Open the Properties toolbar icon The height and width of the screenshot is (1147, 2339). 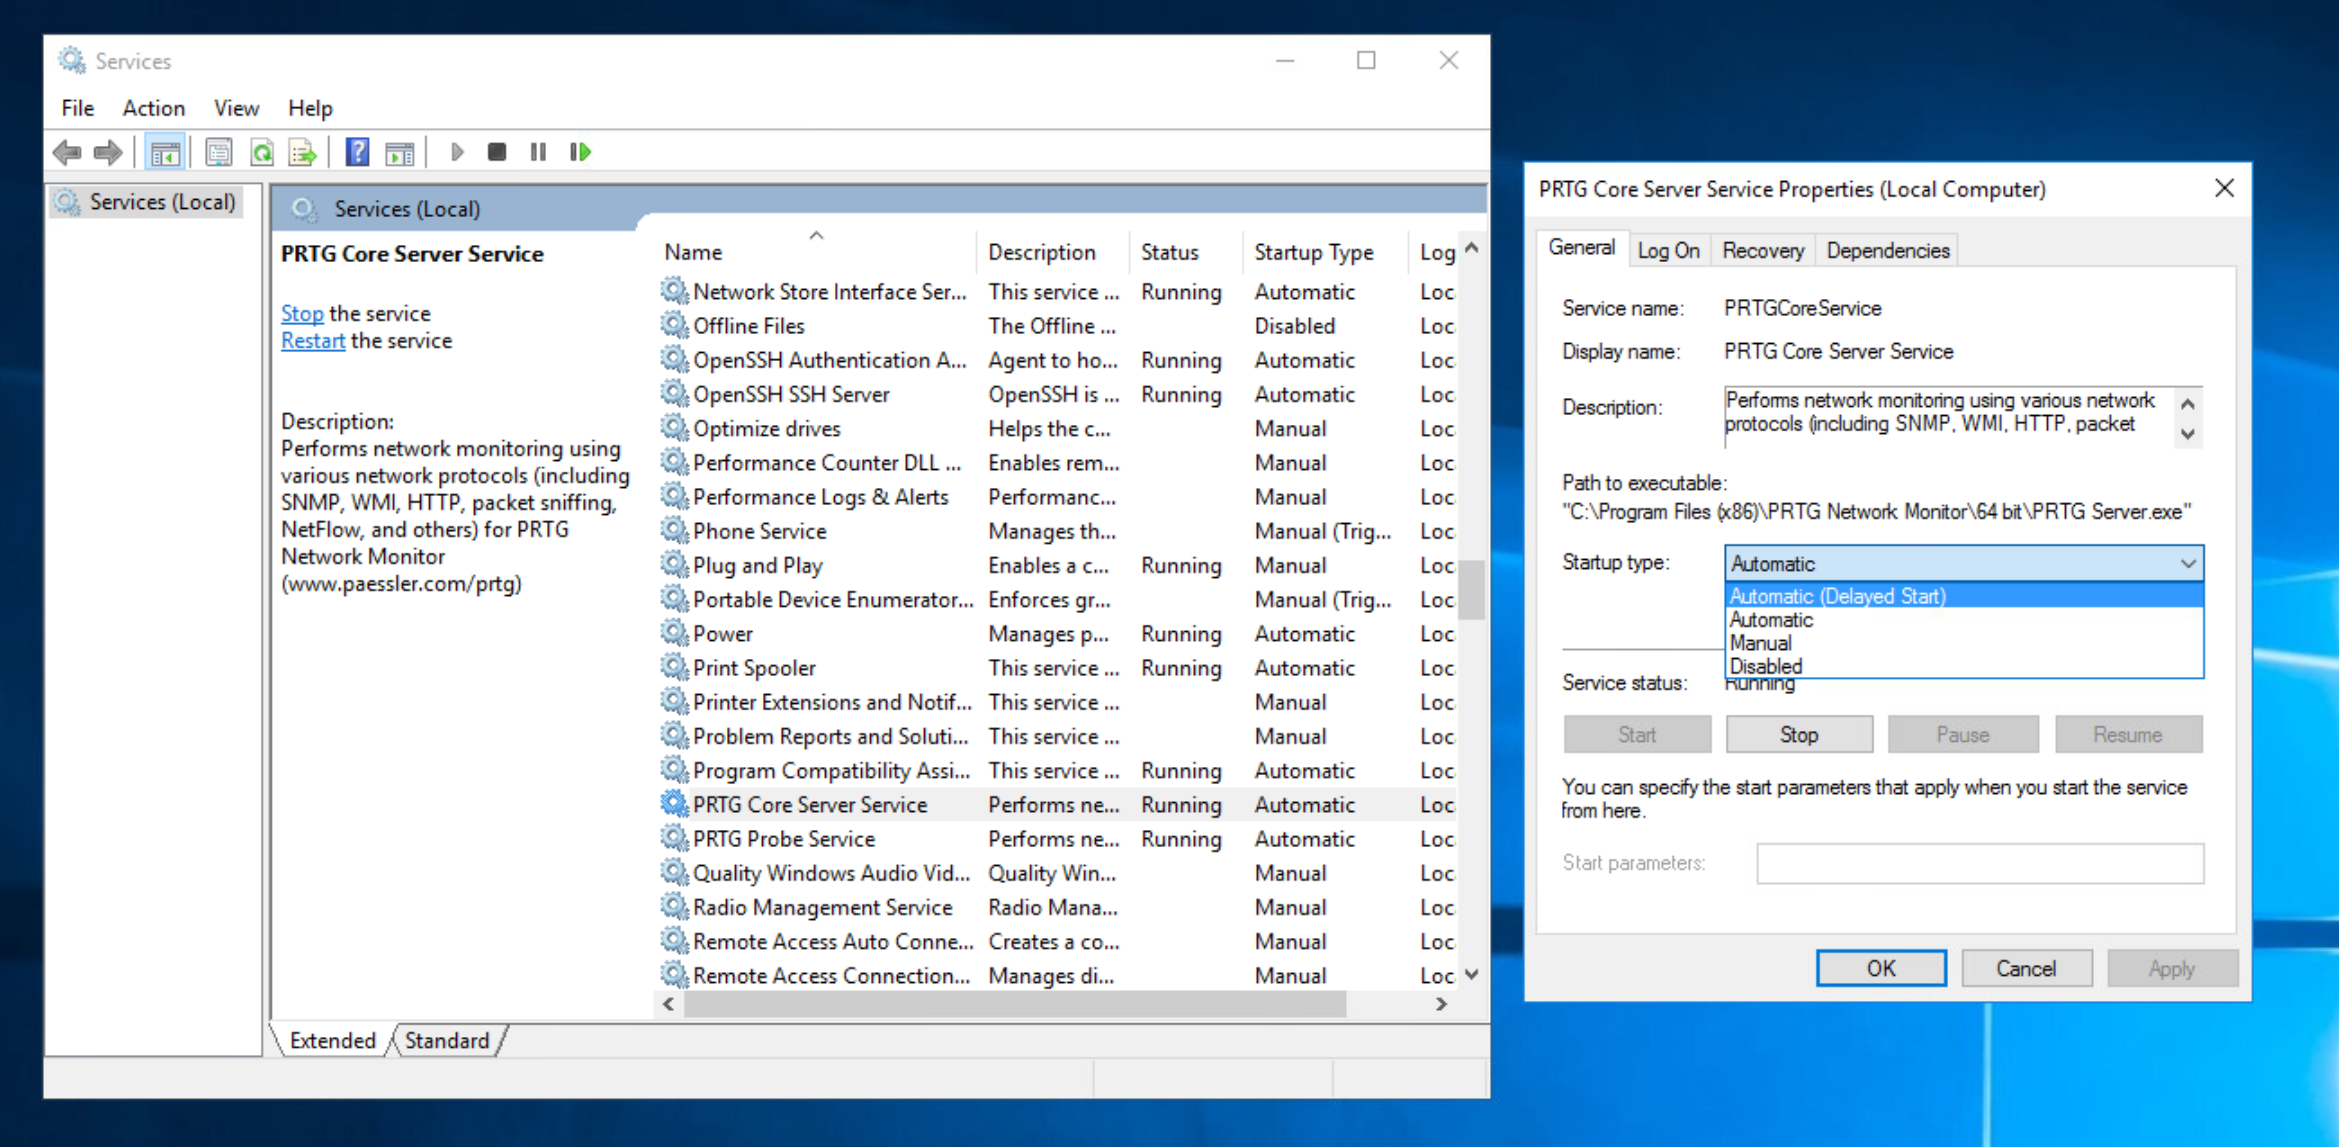[218, 152]
